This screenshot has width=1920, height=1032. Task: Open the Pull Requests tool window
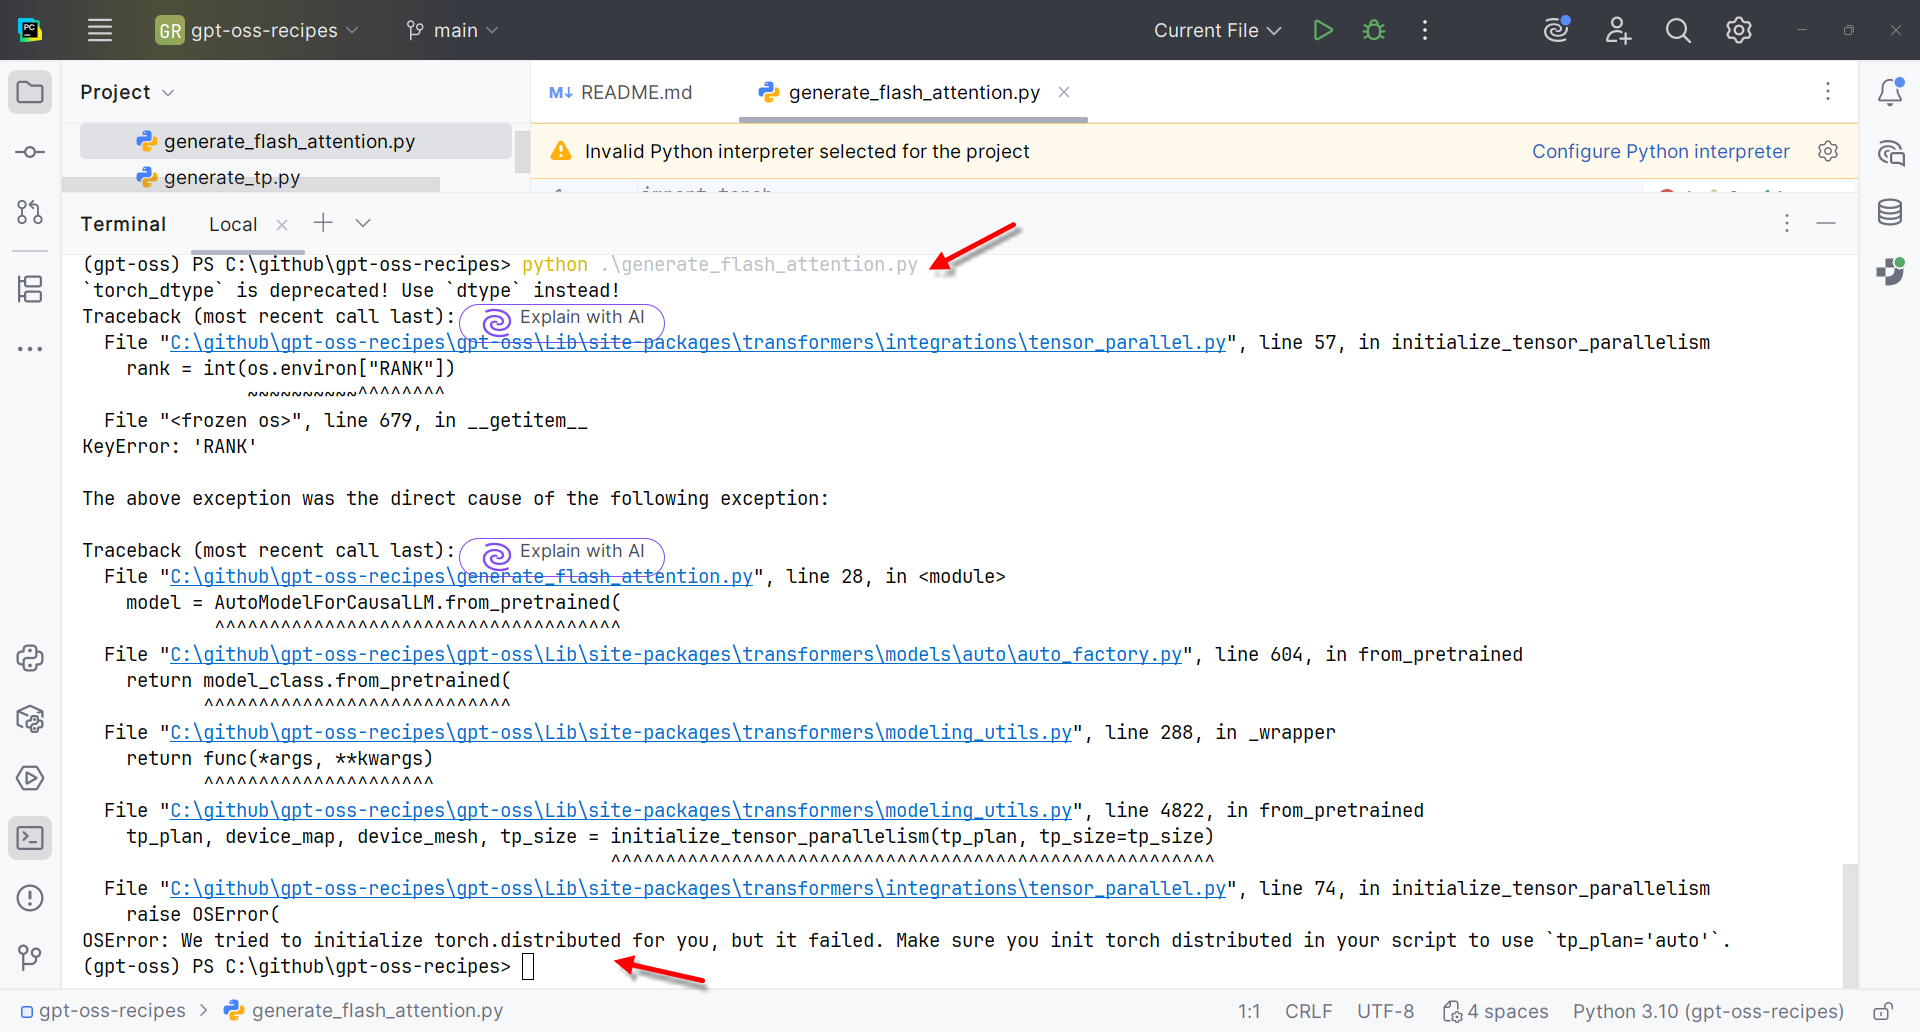30,212
